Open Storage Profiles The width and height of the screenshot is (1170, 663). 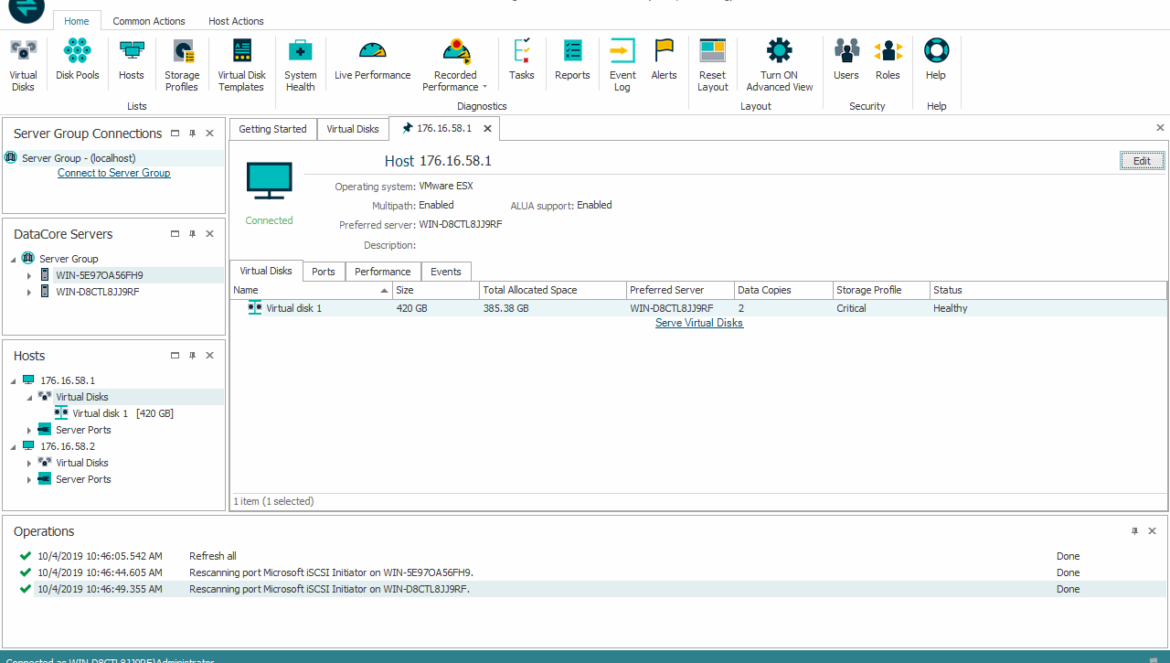pos(182,65)
